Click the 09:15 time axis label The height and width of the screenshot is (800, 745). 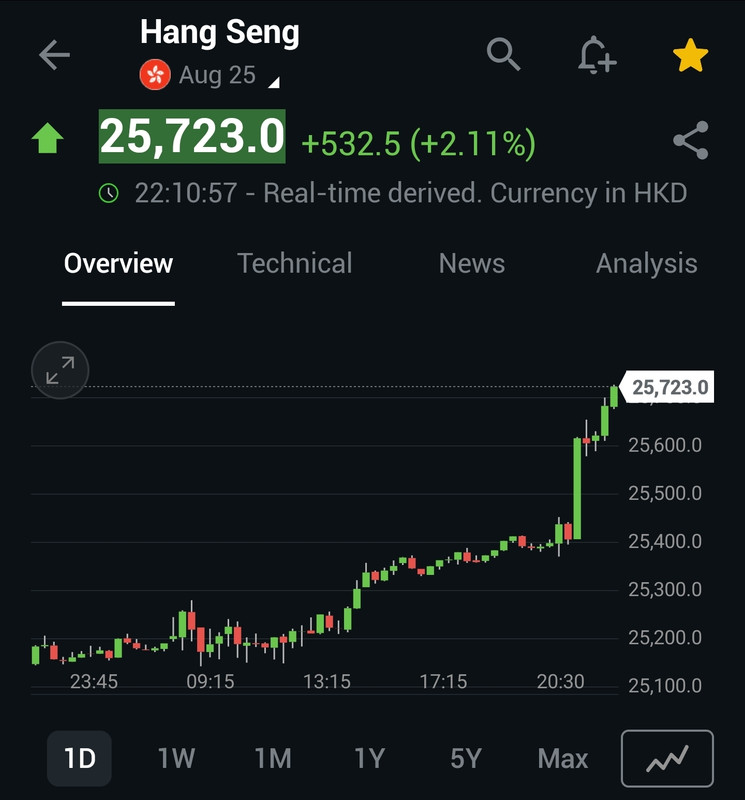click(210, 682)
